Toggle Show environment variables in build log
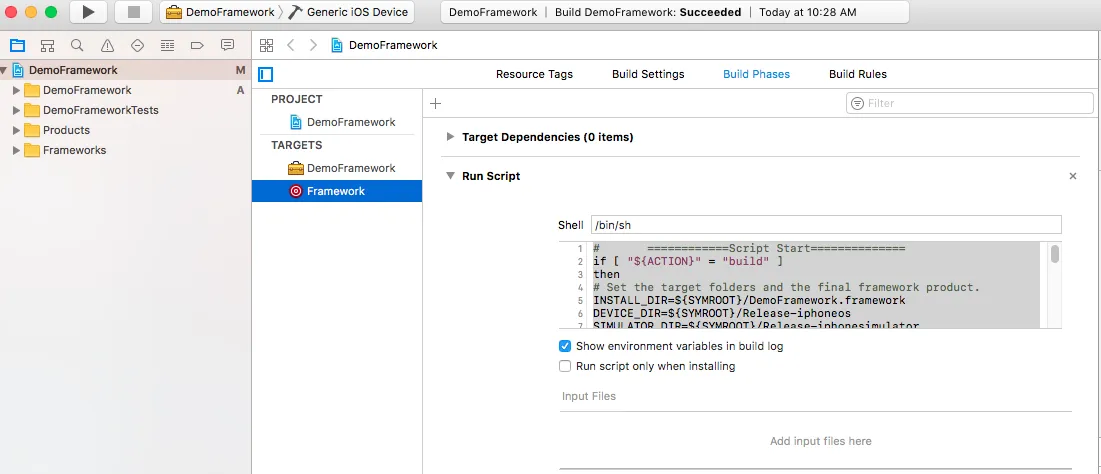 (565, 346)
